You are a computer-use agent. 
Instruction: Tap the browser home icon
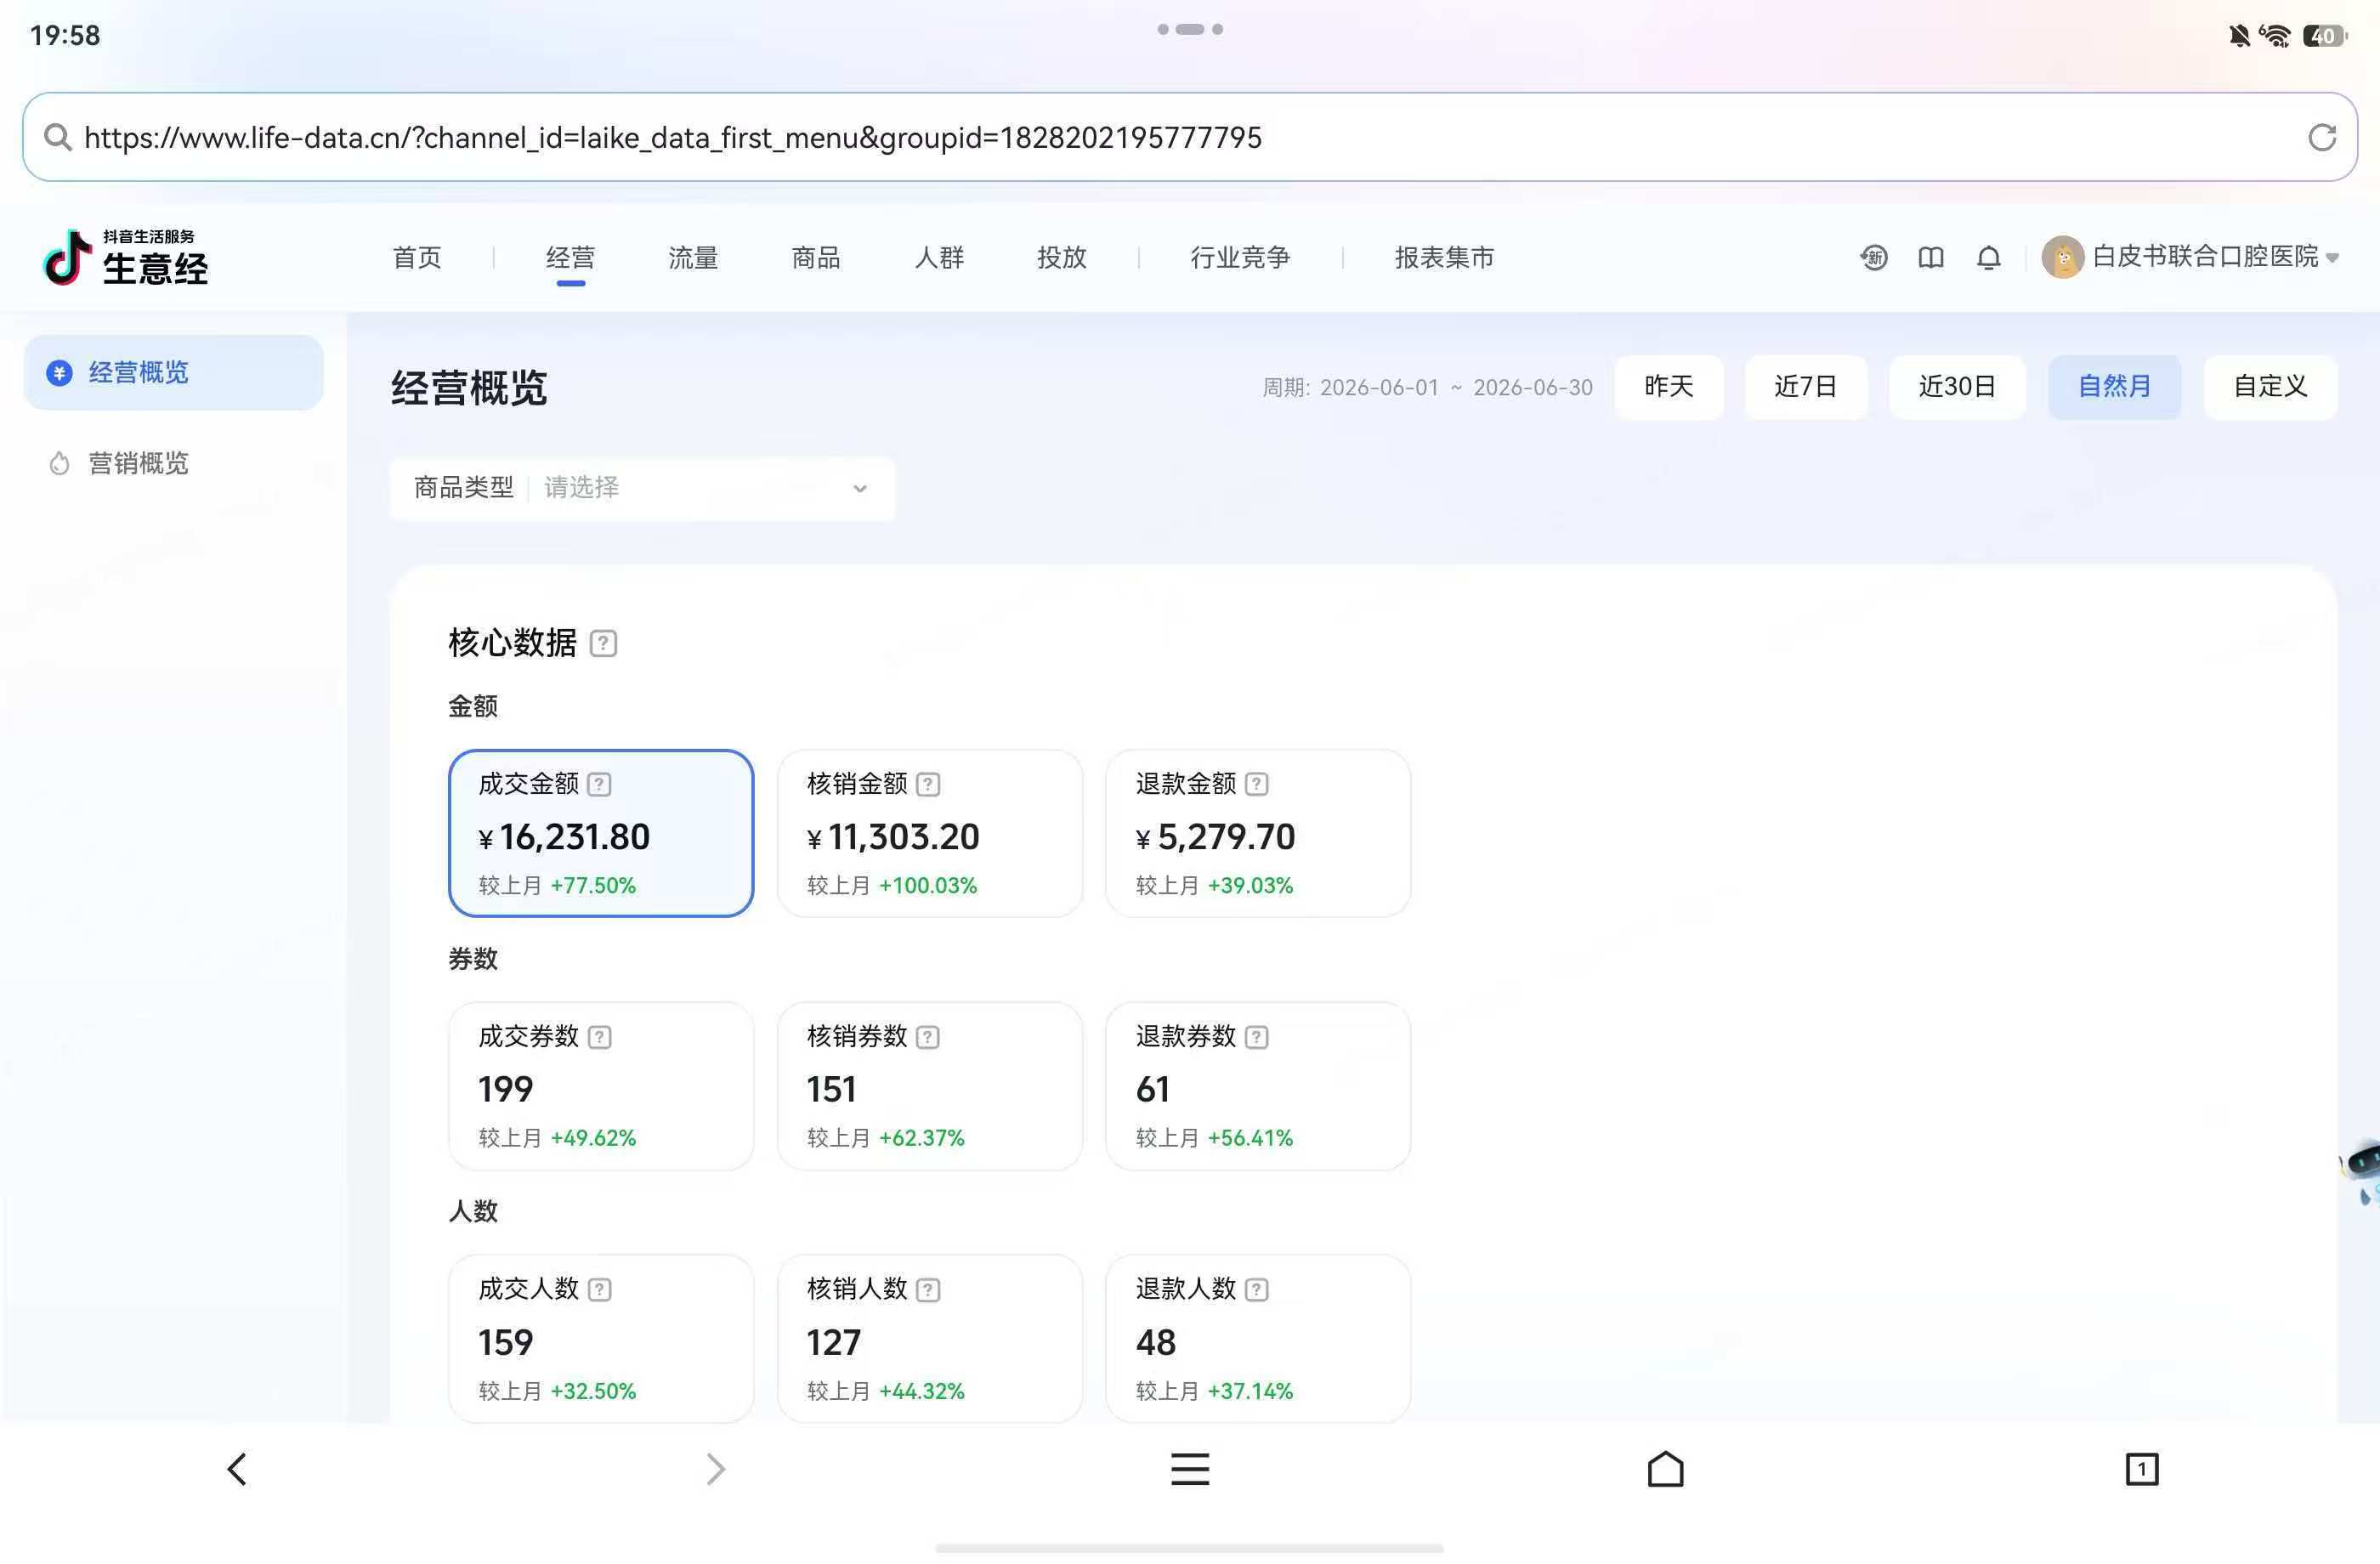point(1665,1469)
